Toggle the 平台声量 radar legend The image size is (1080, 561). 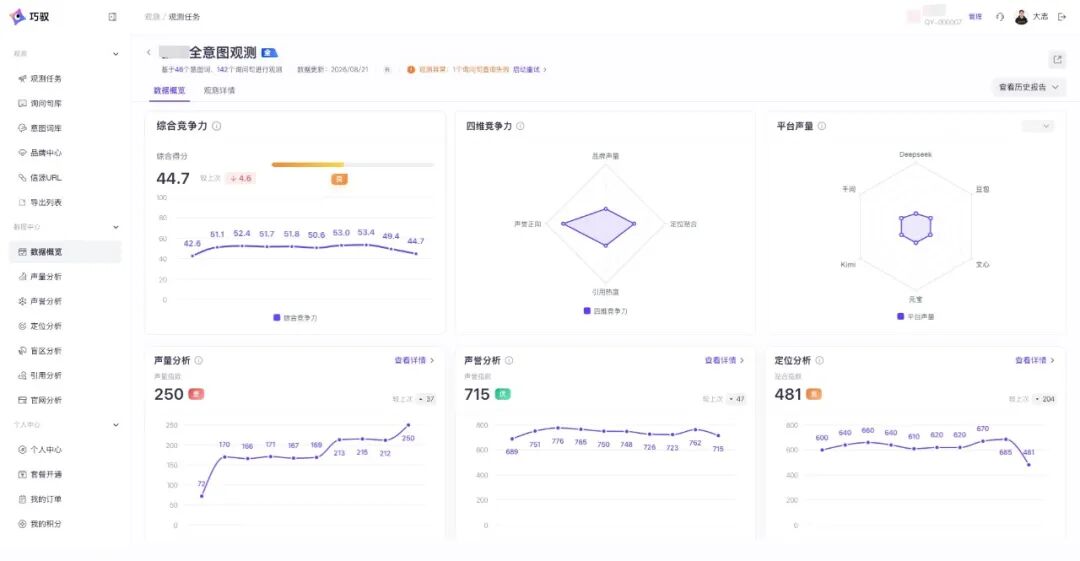(915, 316)
